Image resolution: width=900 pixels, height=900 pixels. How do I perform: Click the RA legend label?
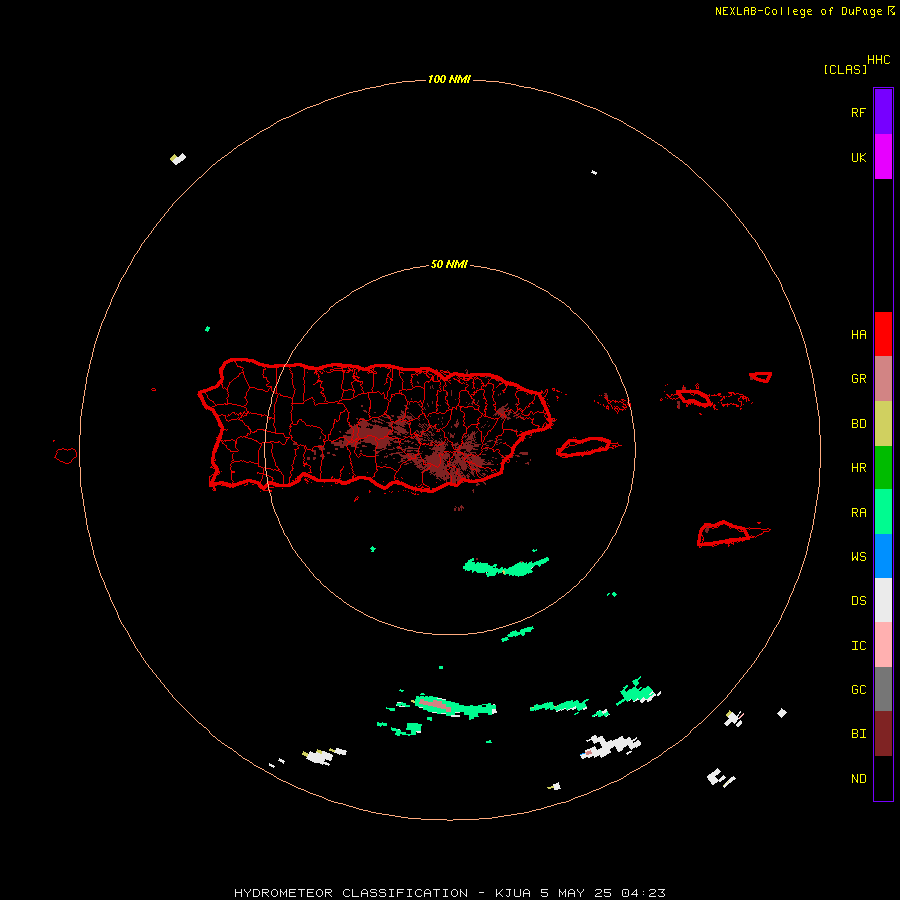pyautogui.click(x=858, y=513)
